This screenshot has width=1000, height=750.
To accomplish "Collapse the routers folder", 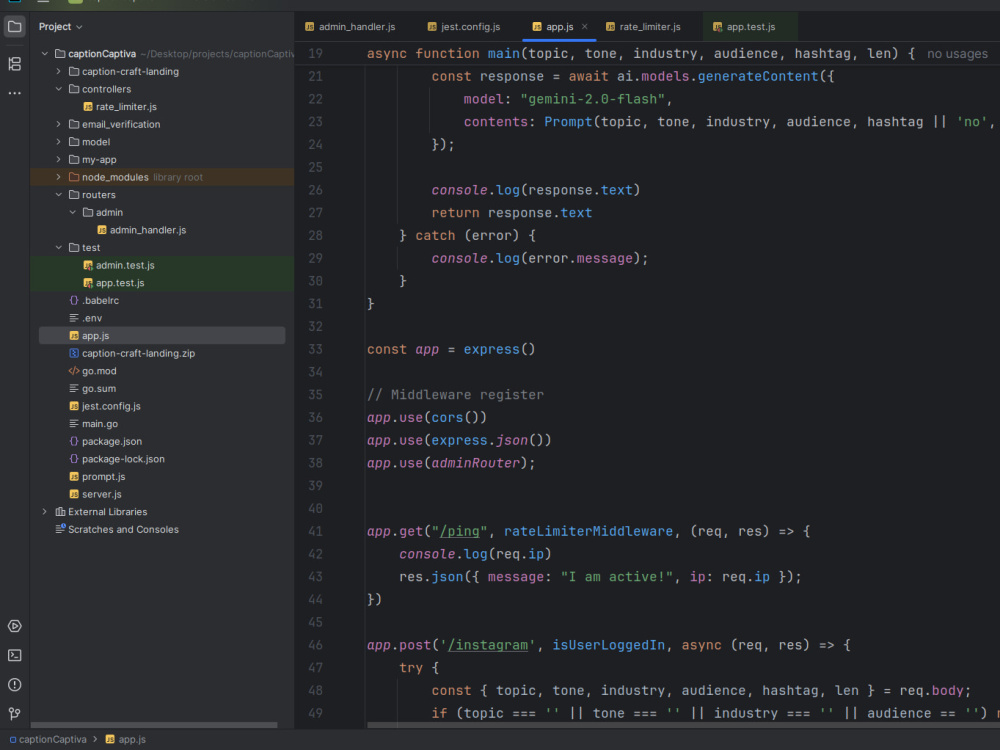I will coord(59,195).
